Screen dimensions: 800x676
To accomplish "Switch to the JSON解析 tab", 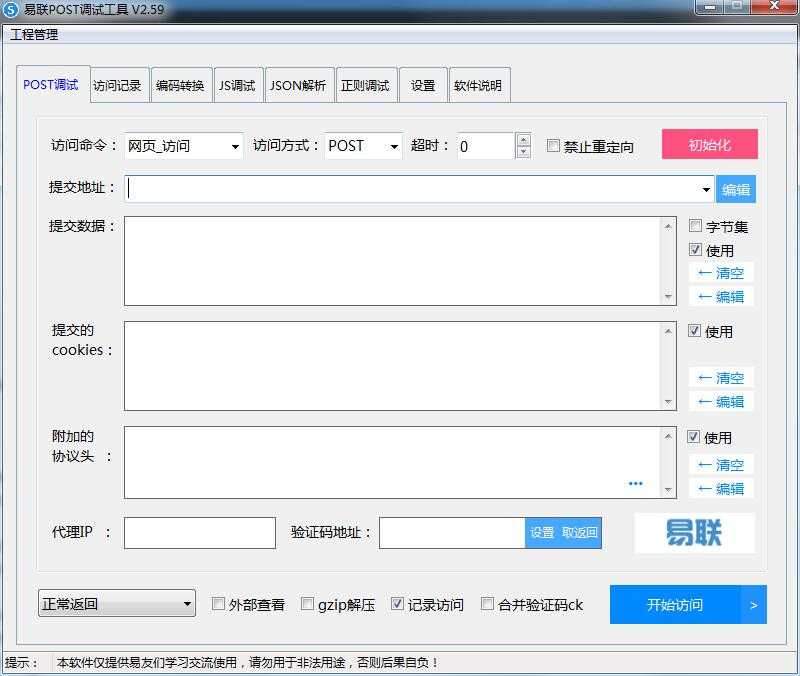I will 298,84.
